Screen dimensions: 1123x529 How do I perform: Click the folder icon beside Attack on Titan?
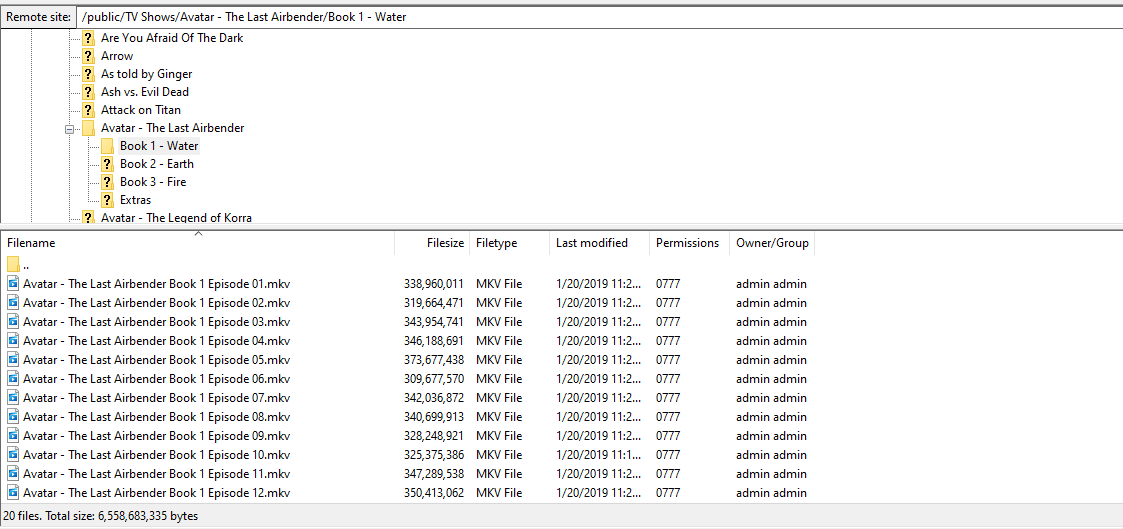point(88,110)
